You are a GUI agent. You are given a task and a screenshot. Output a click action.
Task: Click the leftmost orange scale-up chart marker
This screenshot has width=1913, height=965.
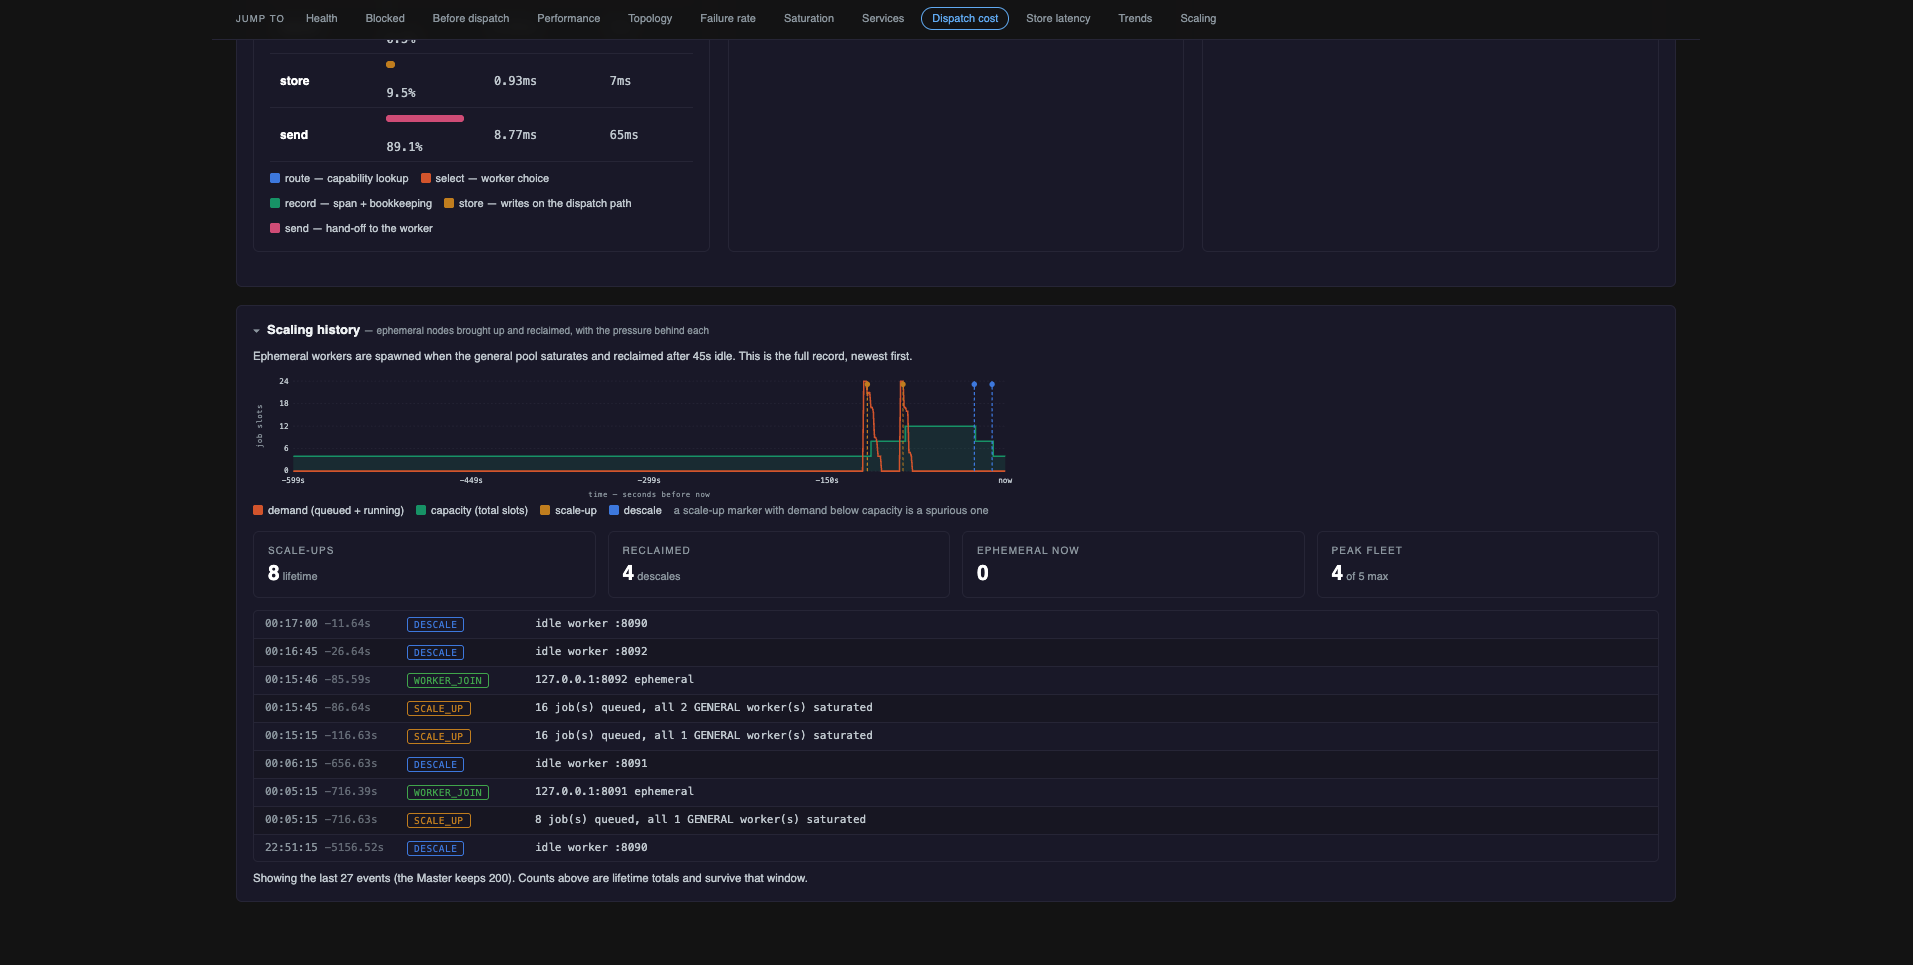tap(866, 384)
